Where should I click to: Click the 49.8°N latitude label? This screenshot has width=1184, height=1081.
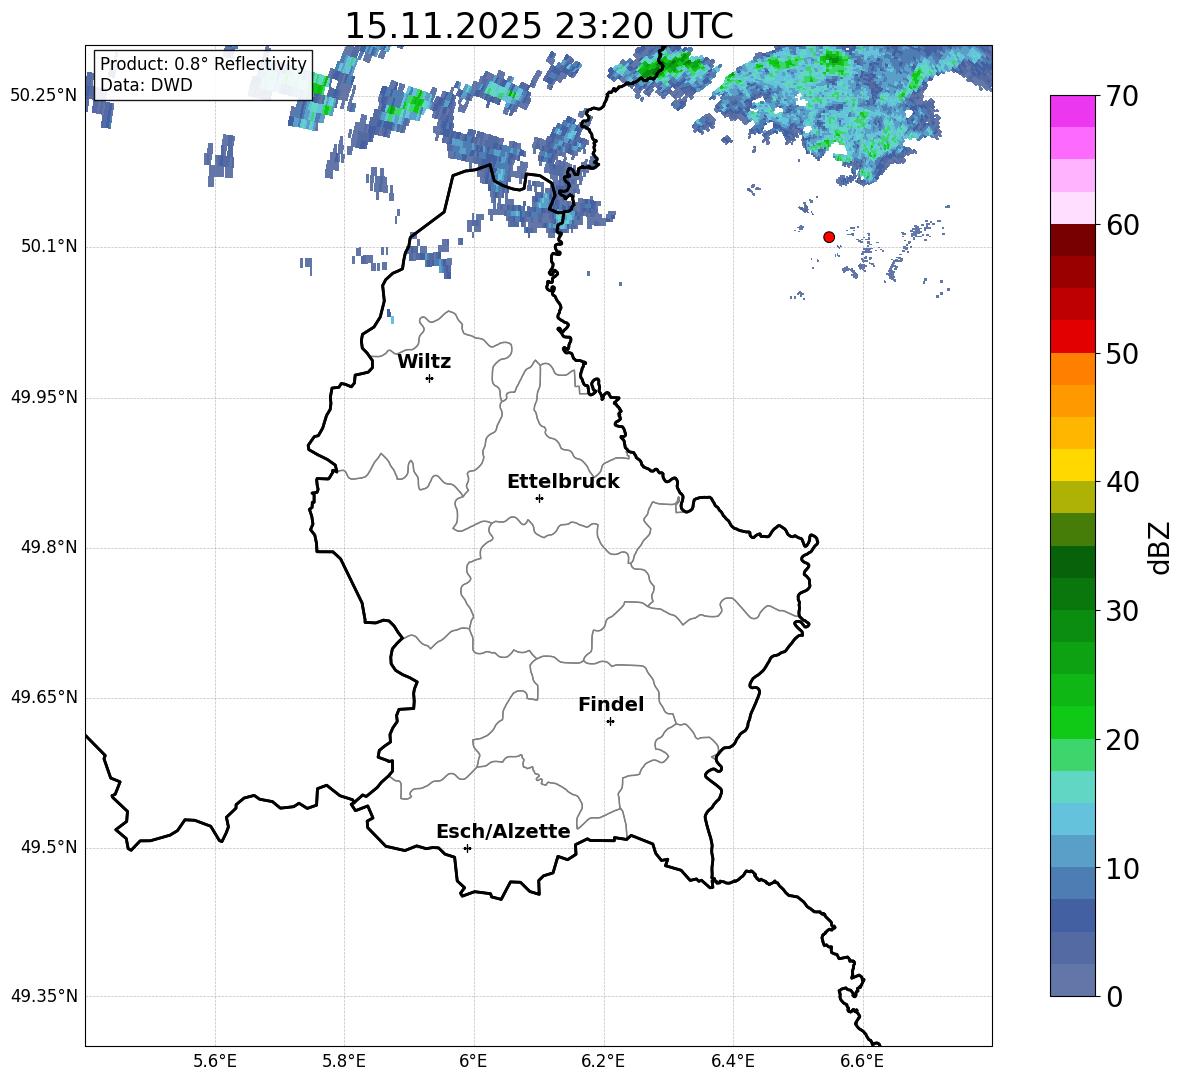click(49, 547)
